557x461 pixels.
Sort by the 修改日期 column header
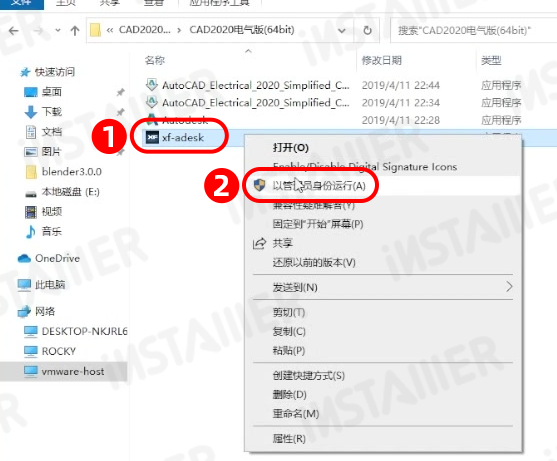(x=381, y=60)
